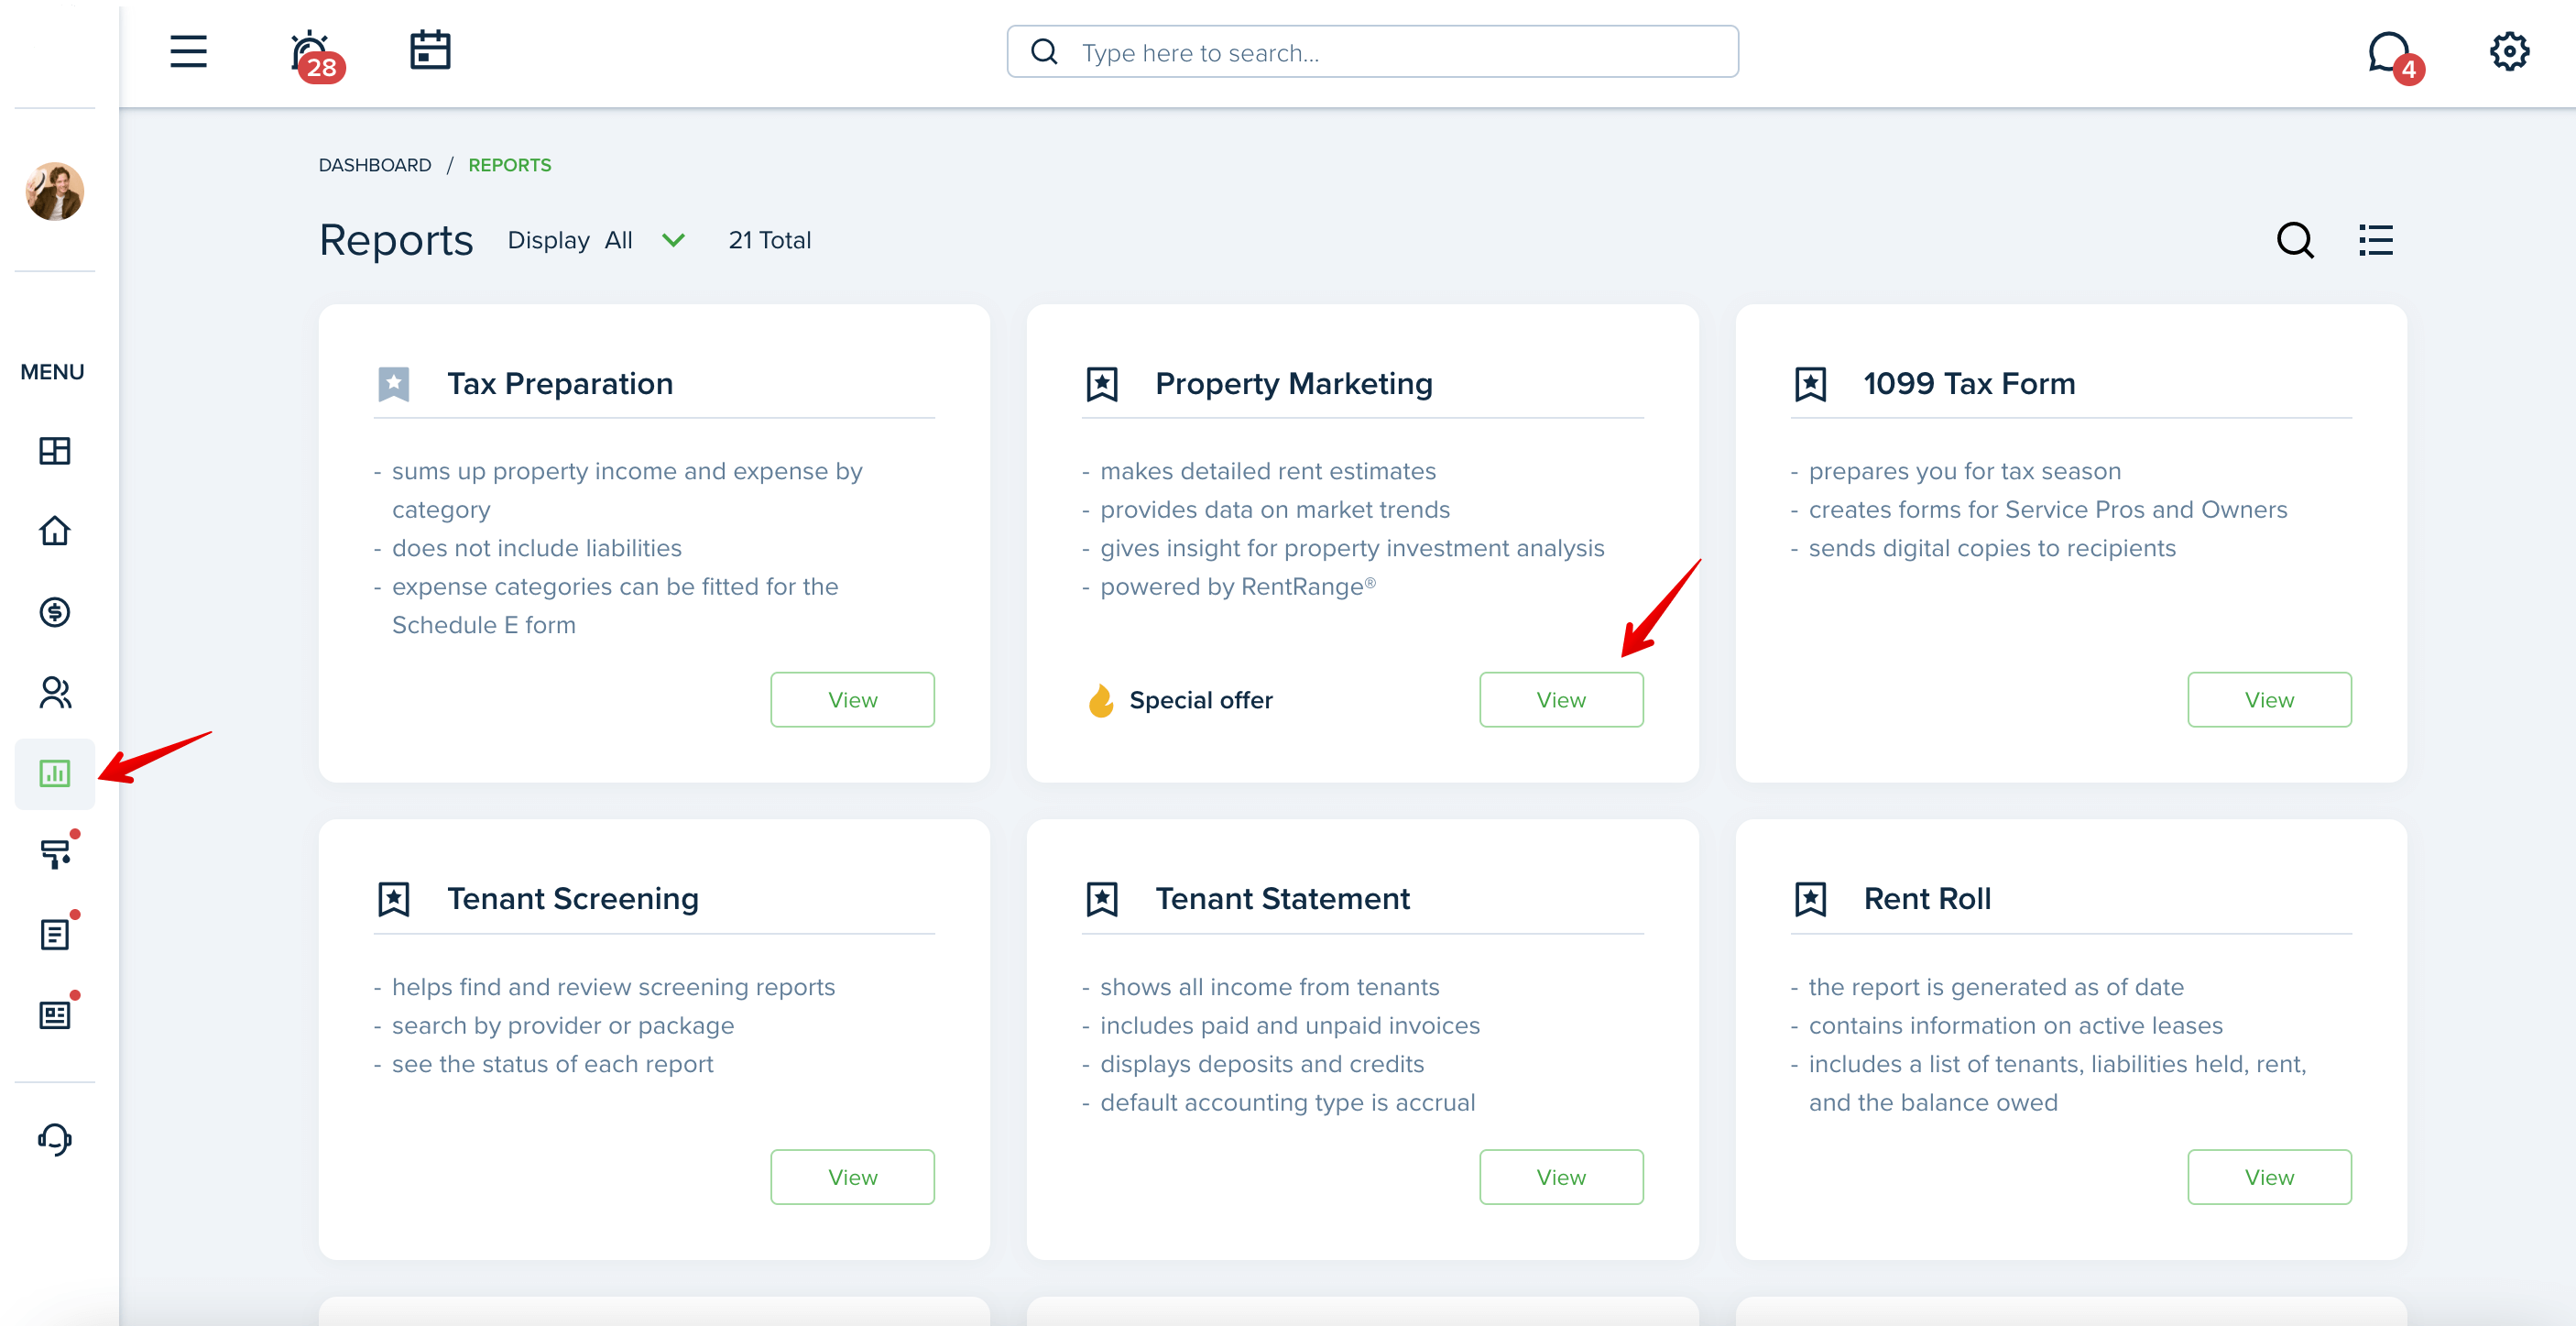View the Tax Preparation report
Image resolution: width=2576 pixels, height=1326 pixels.
coord(852,700)
